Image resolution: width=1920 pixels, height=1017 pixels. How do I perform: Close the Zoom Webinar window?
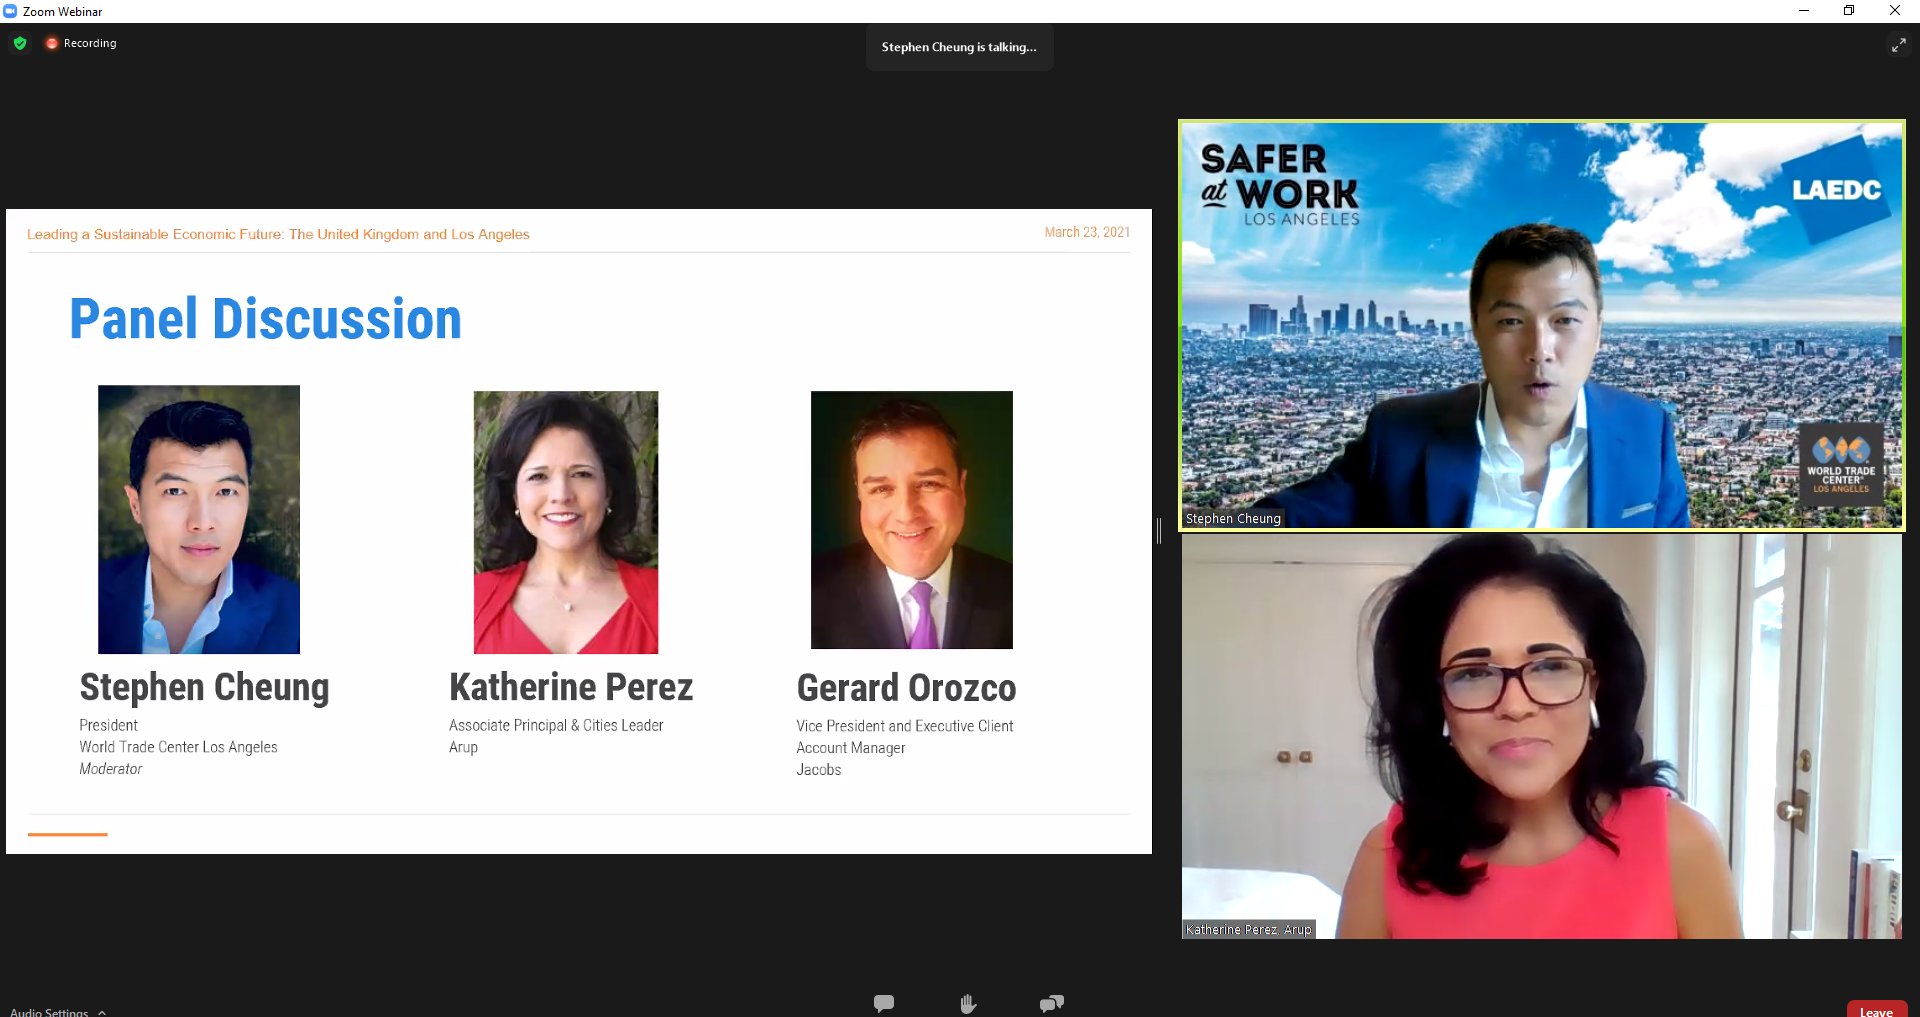[x=1895, y=11]
